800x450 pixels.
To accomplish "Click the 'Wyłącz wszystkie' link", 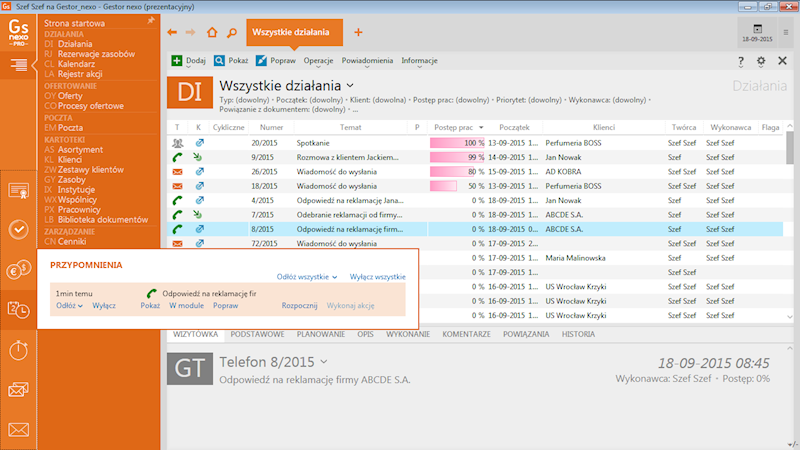I will (x=377, y=276).
